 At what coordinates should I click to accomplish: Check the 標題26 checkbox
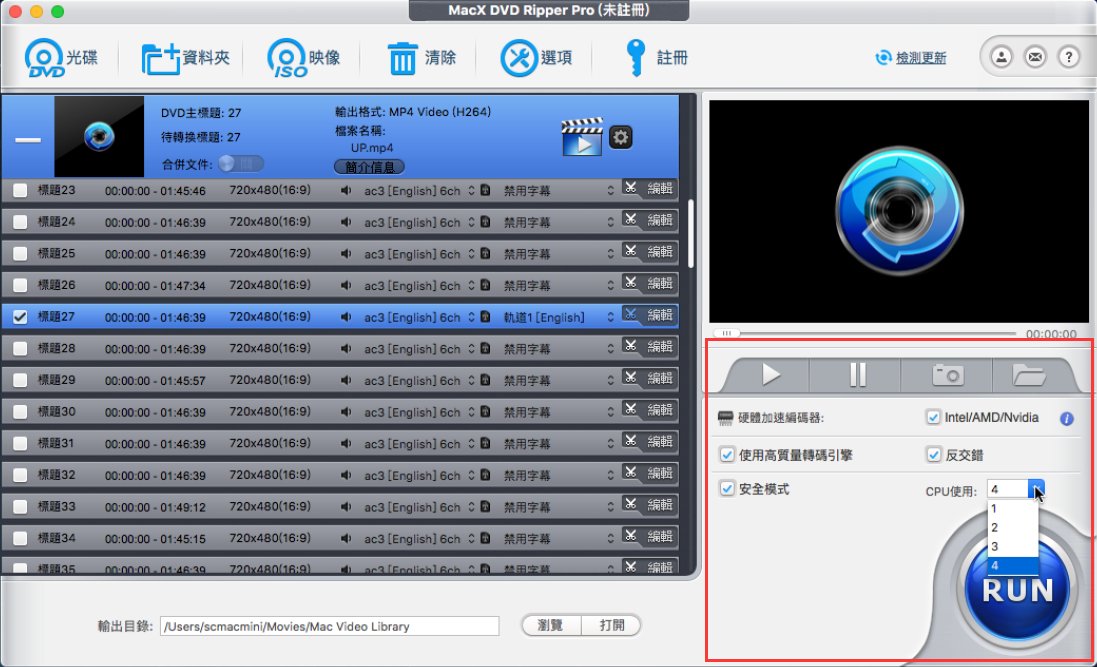(x=20, y=286)
